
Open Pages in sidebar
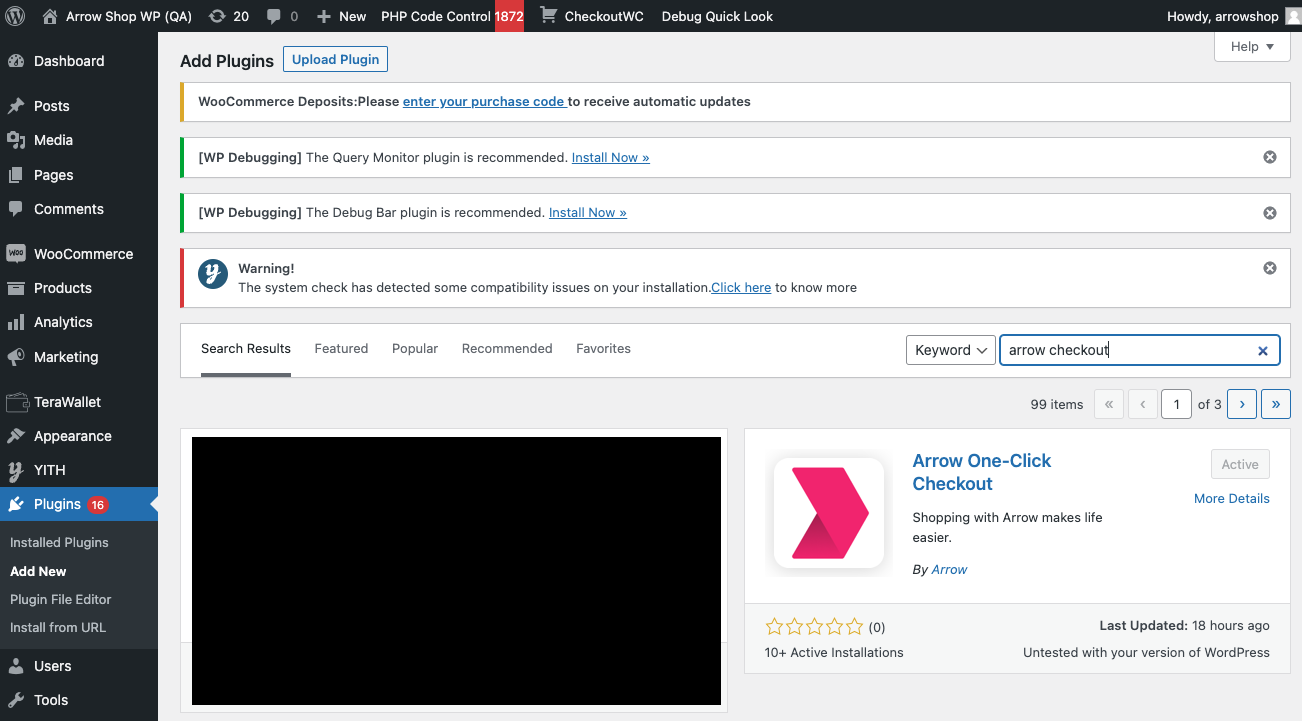[x=79, y=175]
